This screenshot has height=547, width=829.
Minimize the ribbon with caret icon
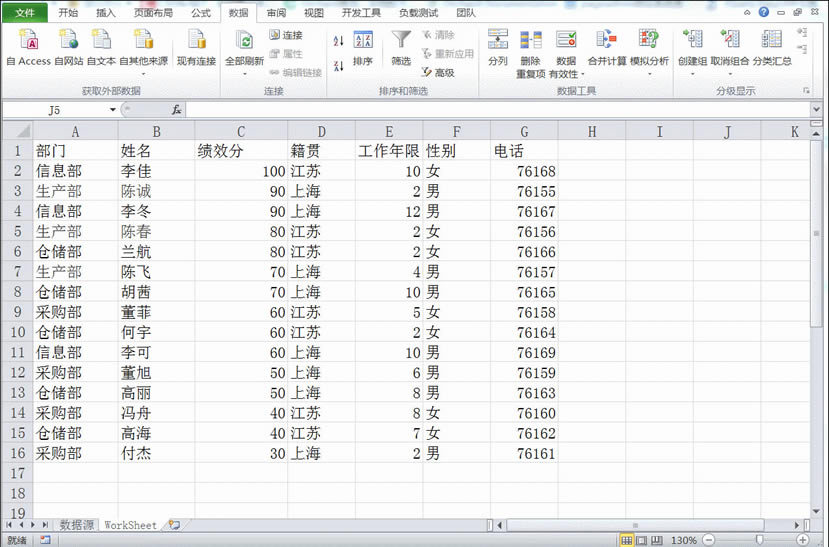pyautogui.click(x=747, y=12)
